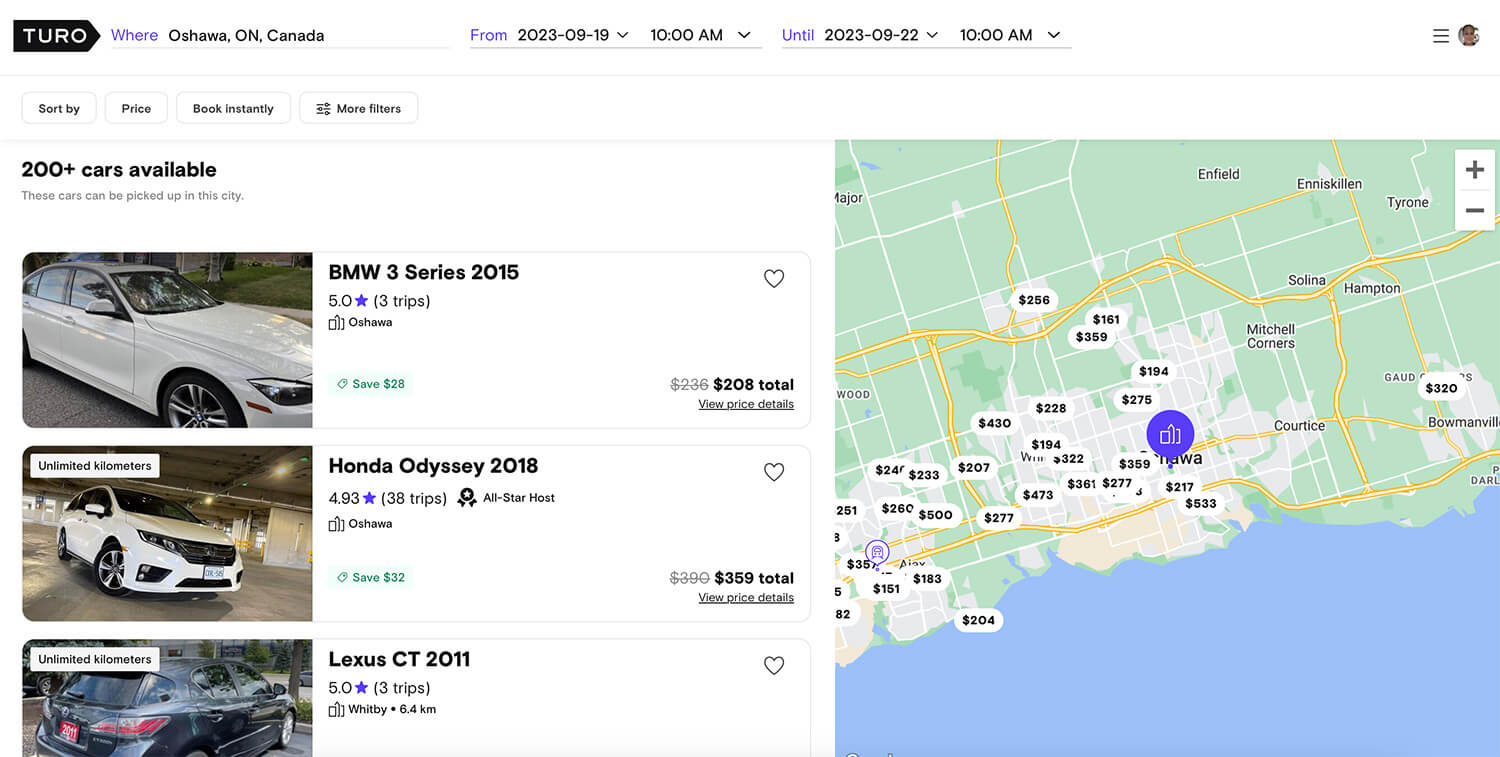The width and height of the screenshot is (1500, 757).
Task: Favorite the Honda Odyssey 2018 heart
Action: [x=774, y=472]
